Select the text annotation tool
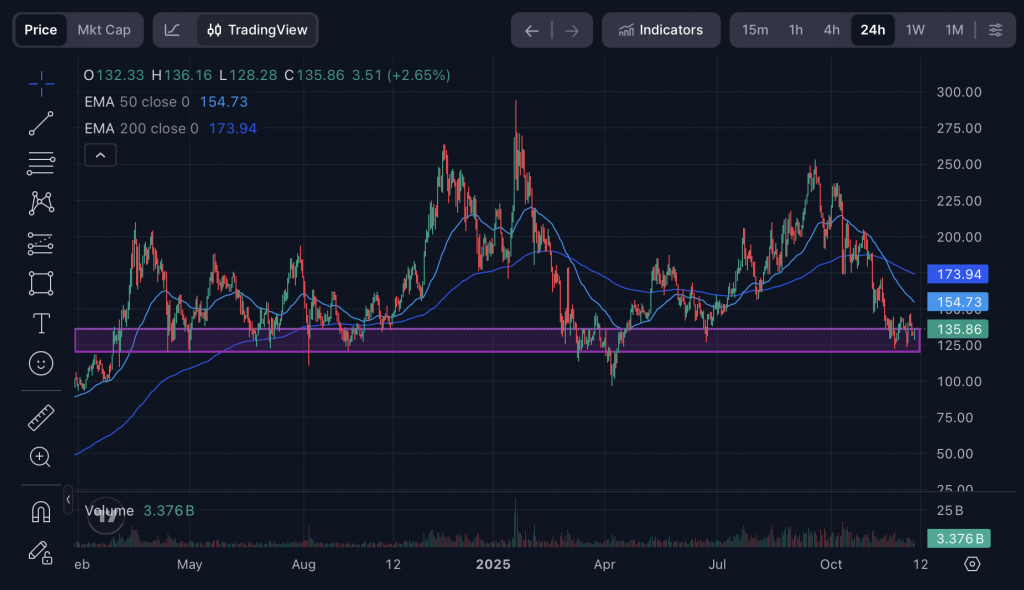This screenshot has width=1024, height=590. point(41,323)
